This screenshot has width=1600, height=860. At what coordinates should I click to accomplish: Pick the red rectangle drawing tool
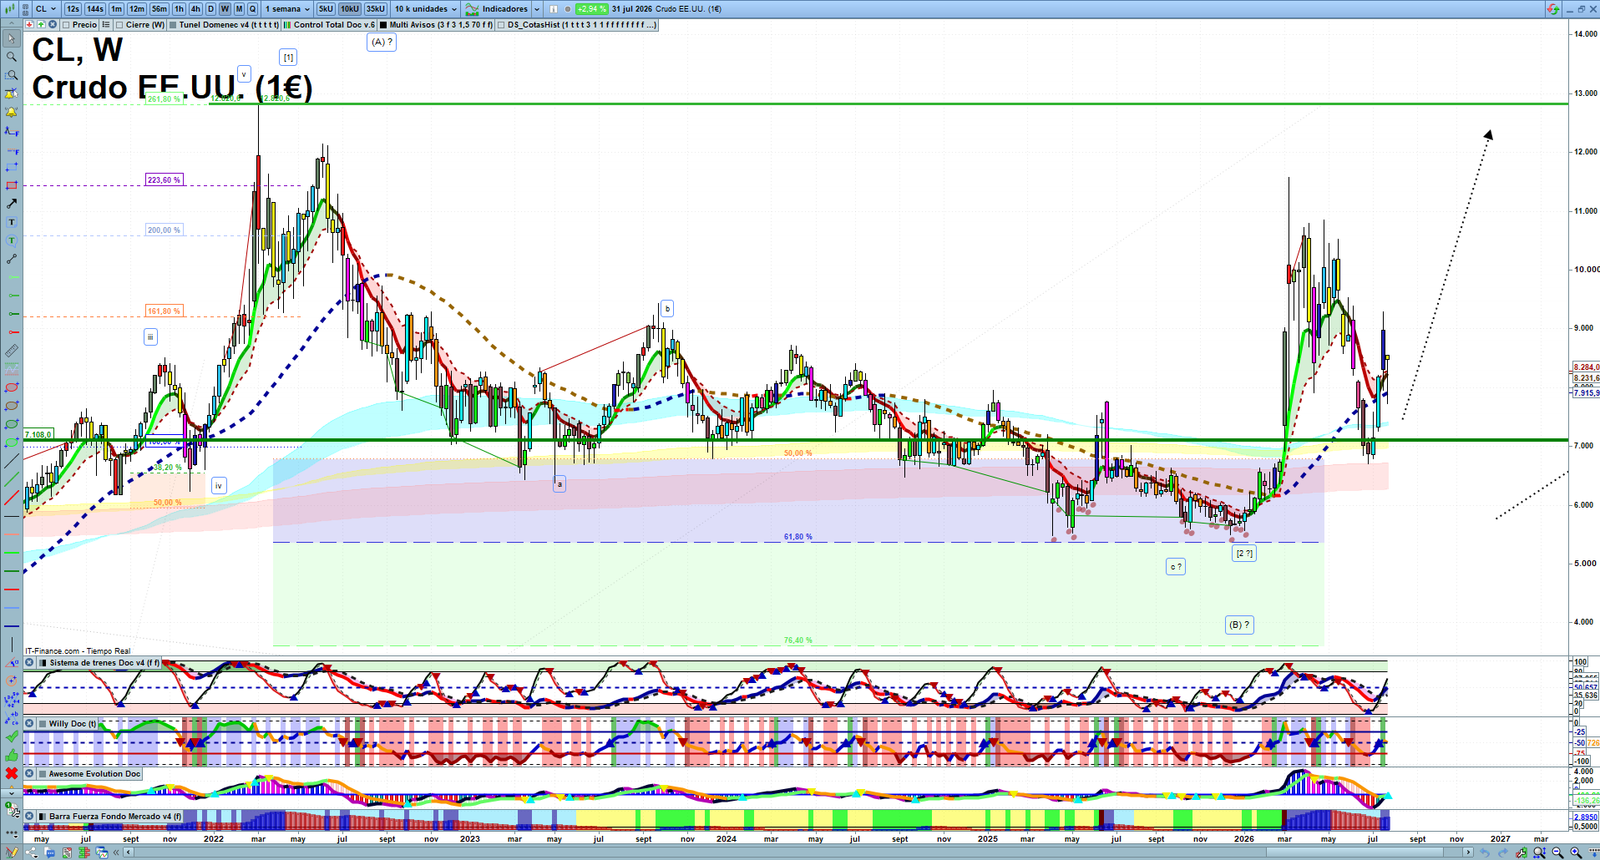12,185
